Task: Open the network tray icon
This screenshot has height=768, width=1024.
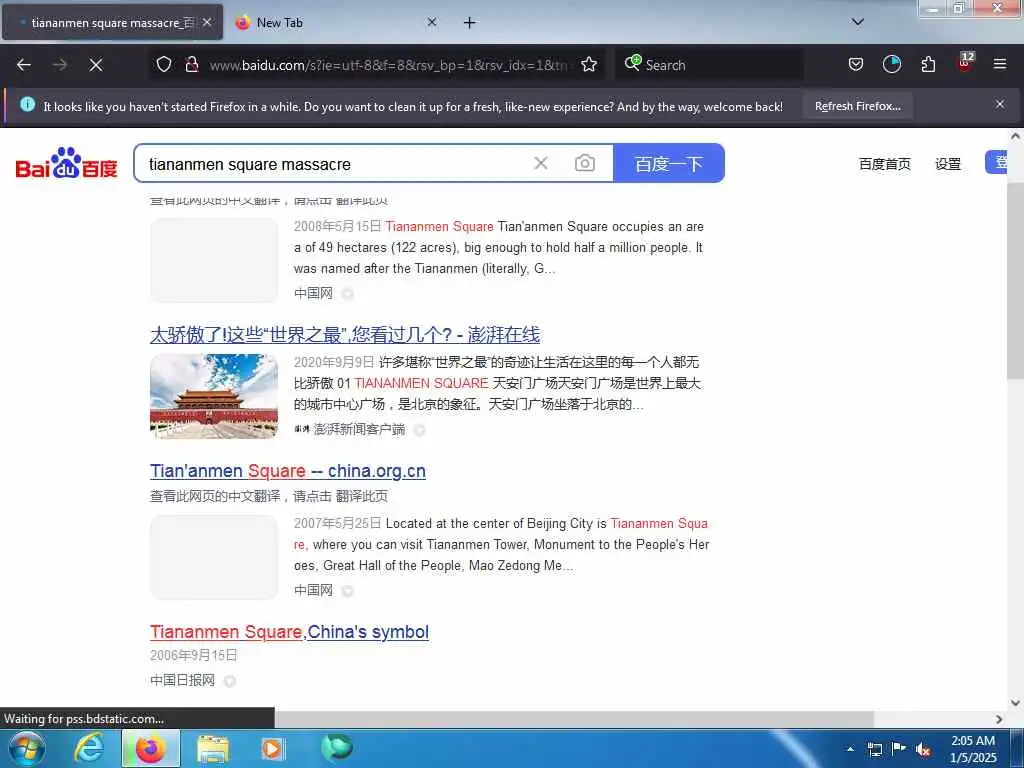Action: (x=874, y=749)
